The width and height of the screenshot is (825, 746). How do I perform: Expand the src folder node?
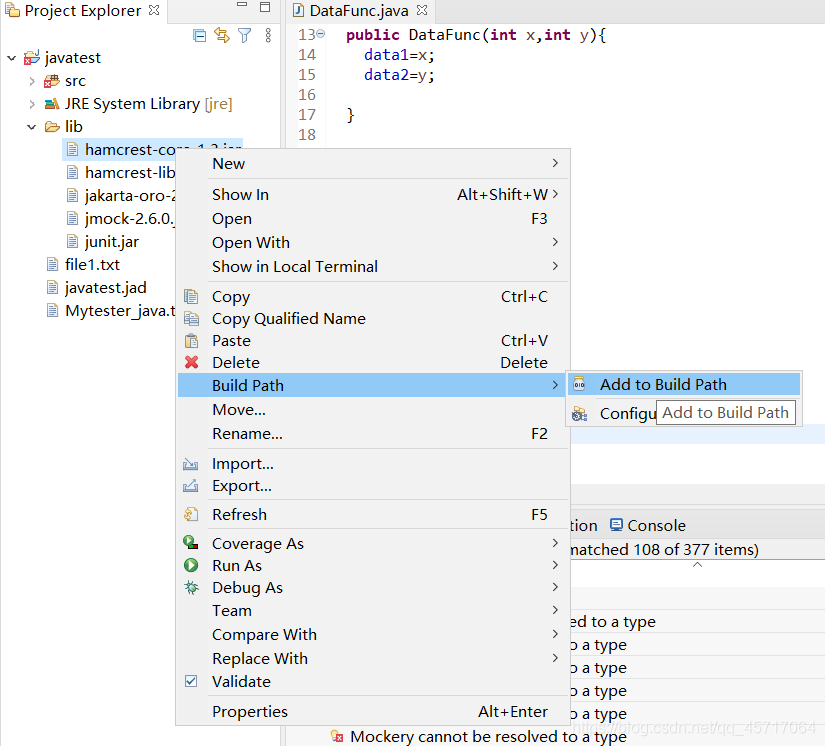coord(32,81)
